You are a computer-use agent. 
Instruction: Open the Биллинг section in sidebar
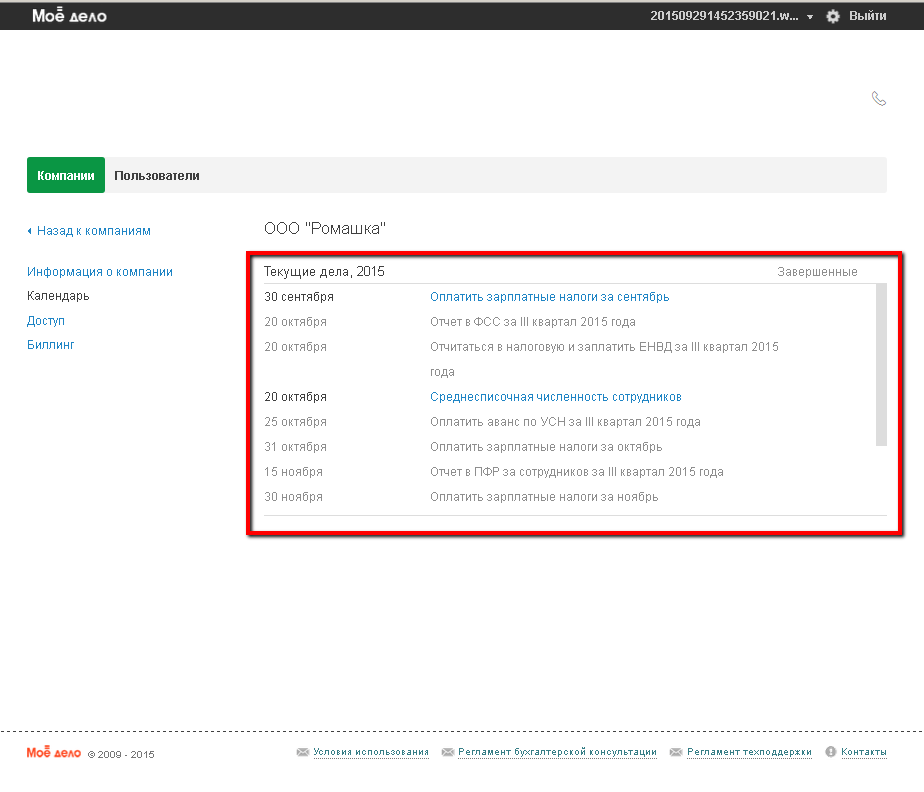51,345
